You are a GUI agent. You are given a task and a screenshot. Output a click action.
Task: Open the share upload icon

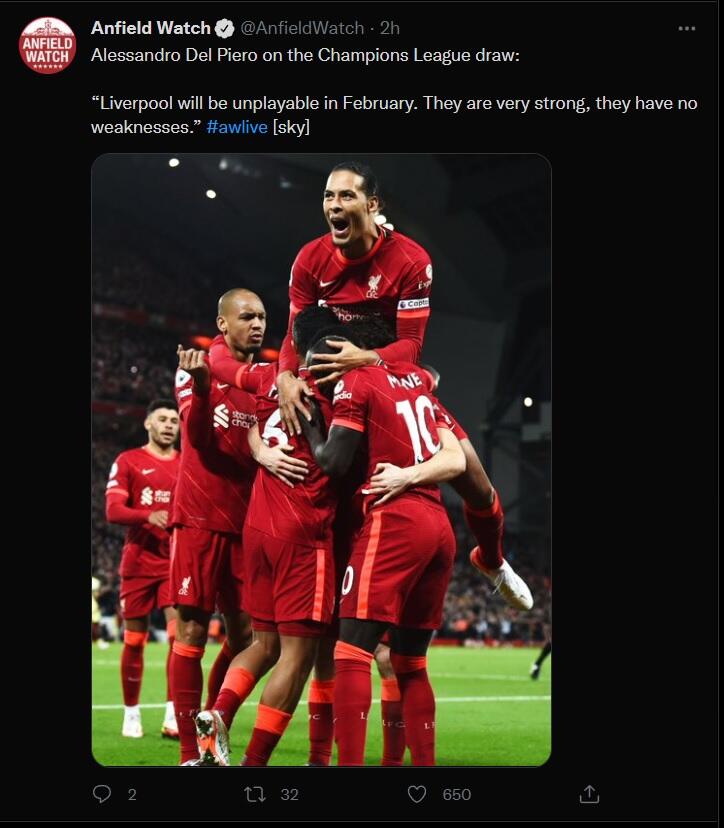tap(589, 794)
